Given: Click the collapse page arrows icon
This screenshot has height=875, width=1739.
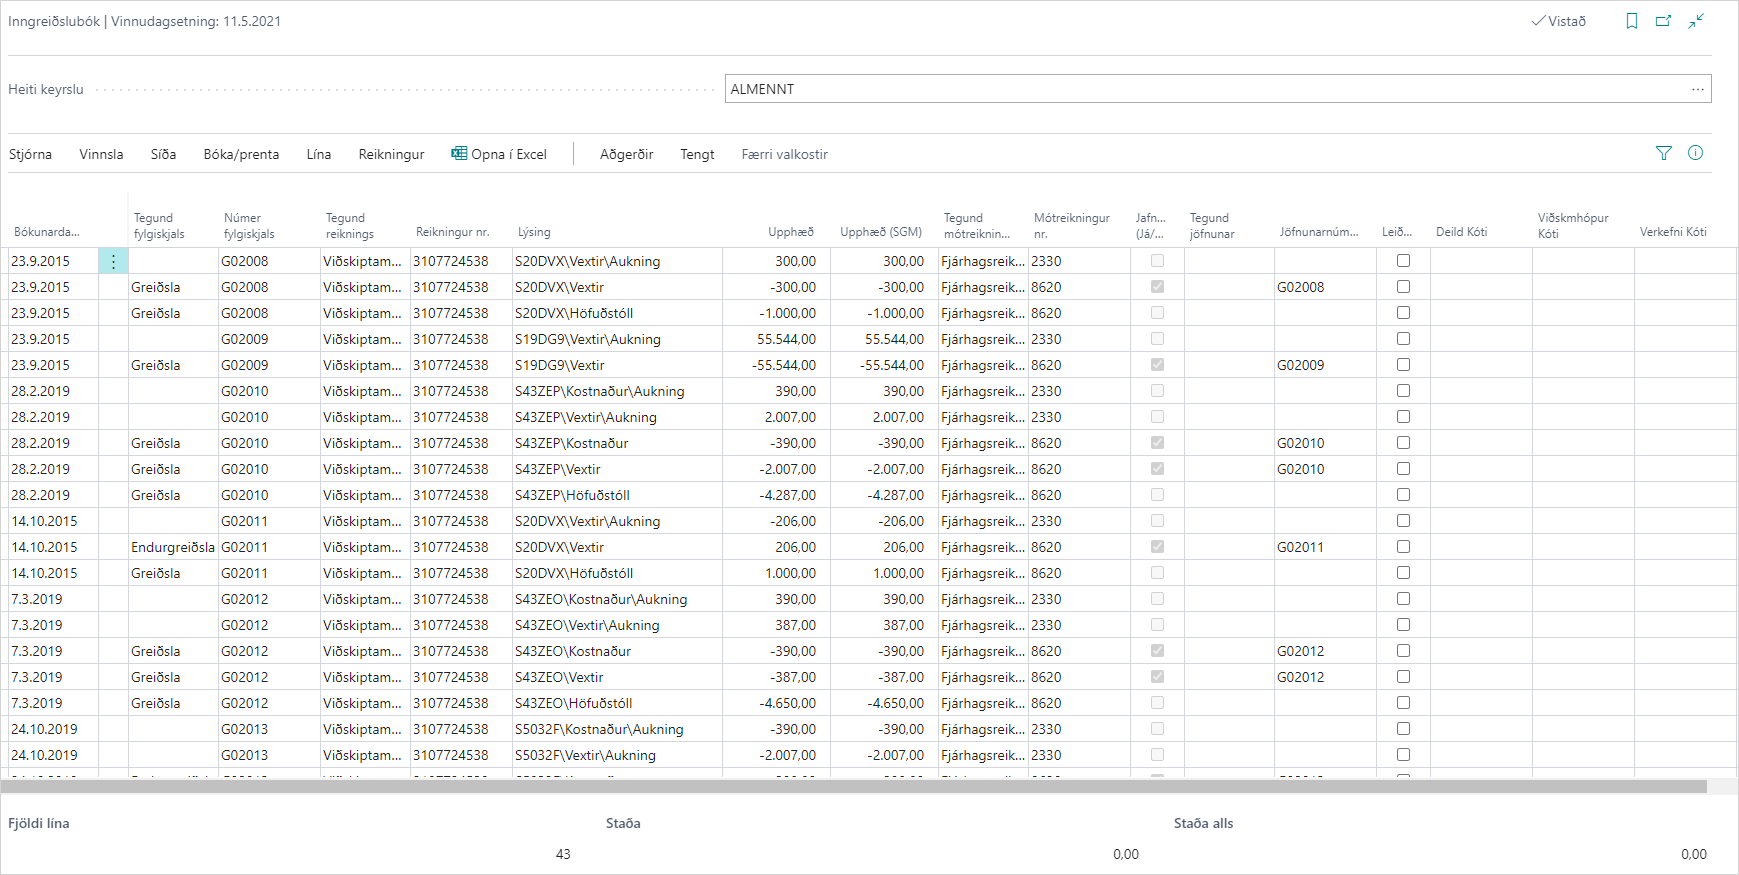Looking at the screenshot, I should [1696, 21].
